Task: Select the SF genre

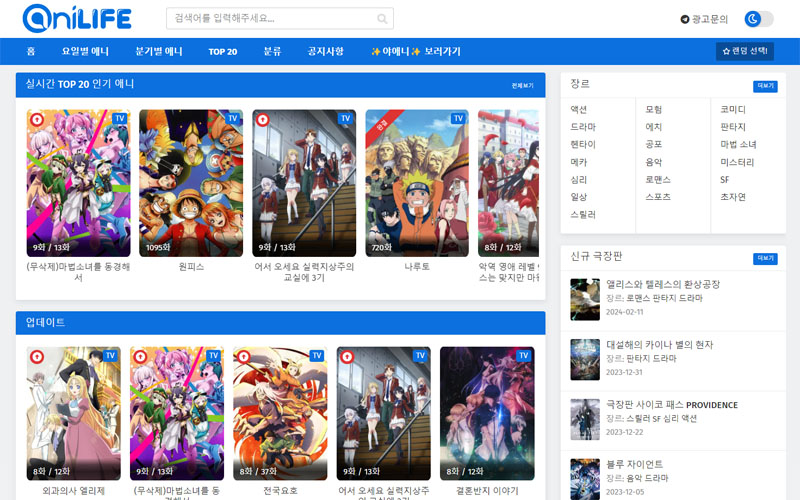Action: tap(724, 180)
